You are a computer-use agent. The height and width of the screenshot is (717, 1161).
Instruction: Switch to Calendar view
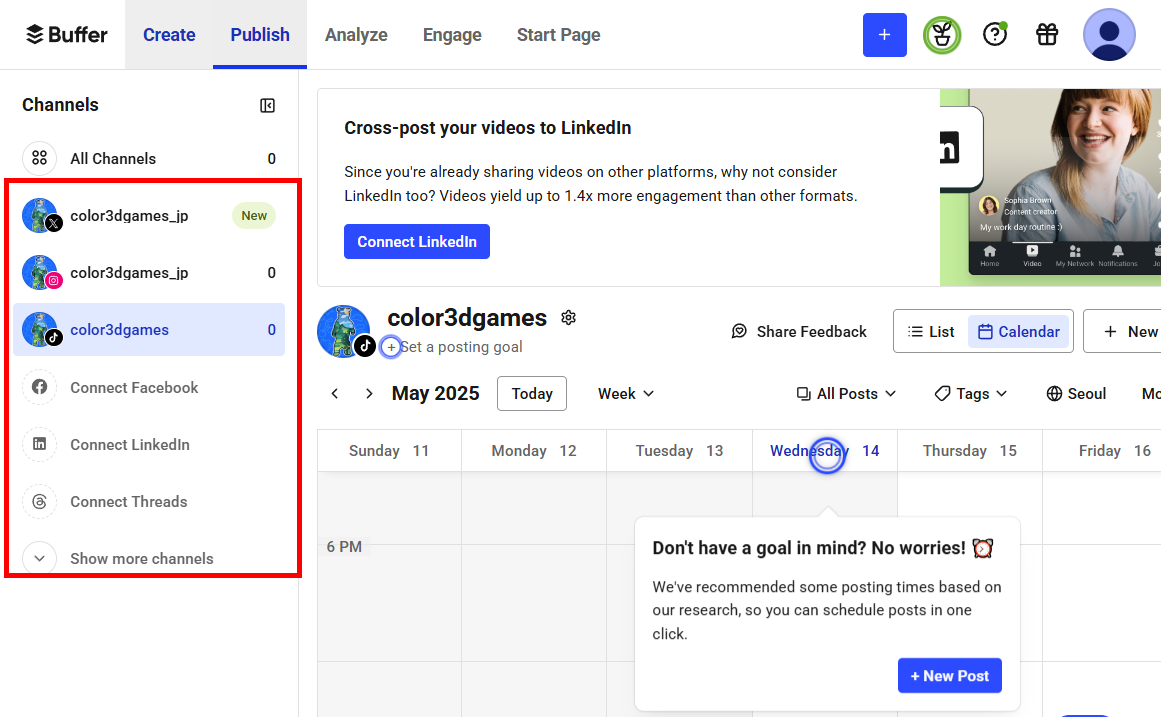pos(1019,332)
